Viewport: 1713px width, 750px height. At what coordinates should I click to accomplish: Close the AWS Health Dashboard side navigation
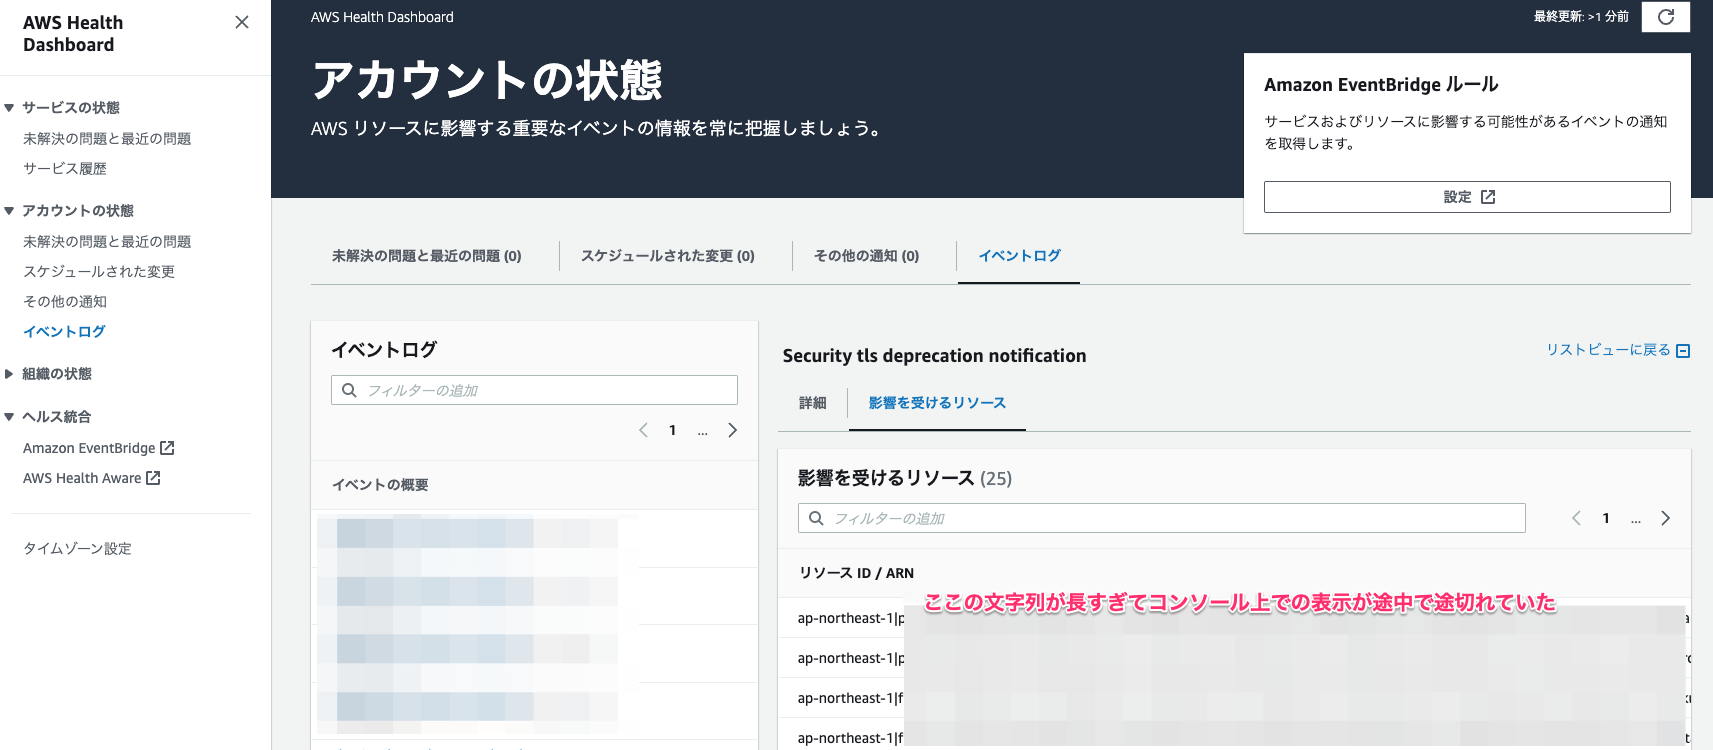(x=242, y=22)
